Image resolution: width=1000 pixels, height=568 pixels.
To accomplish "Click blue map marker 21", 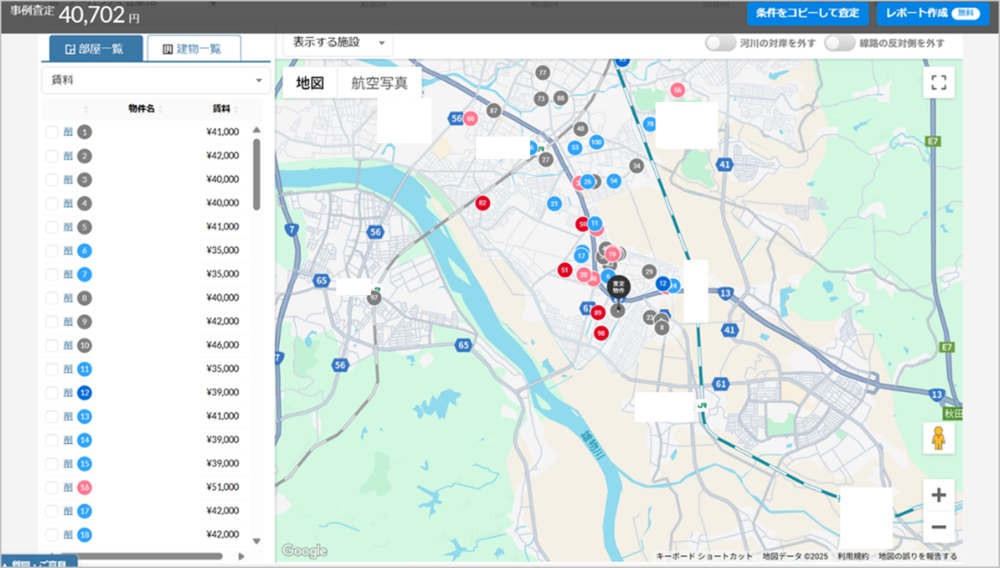I will pyautogui.click(x=554, y=204).
